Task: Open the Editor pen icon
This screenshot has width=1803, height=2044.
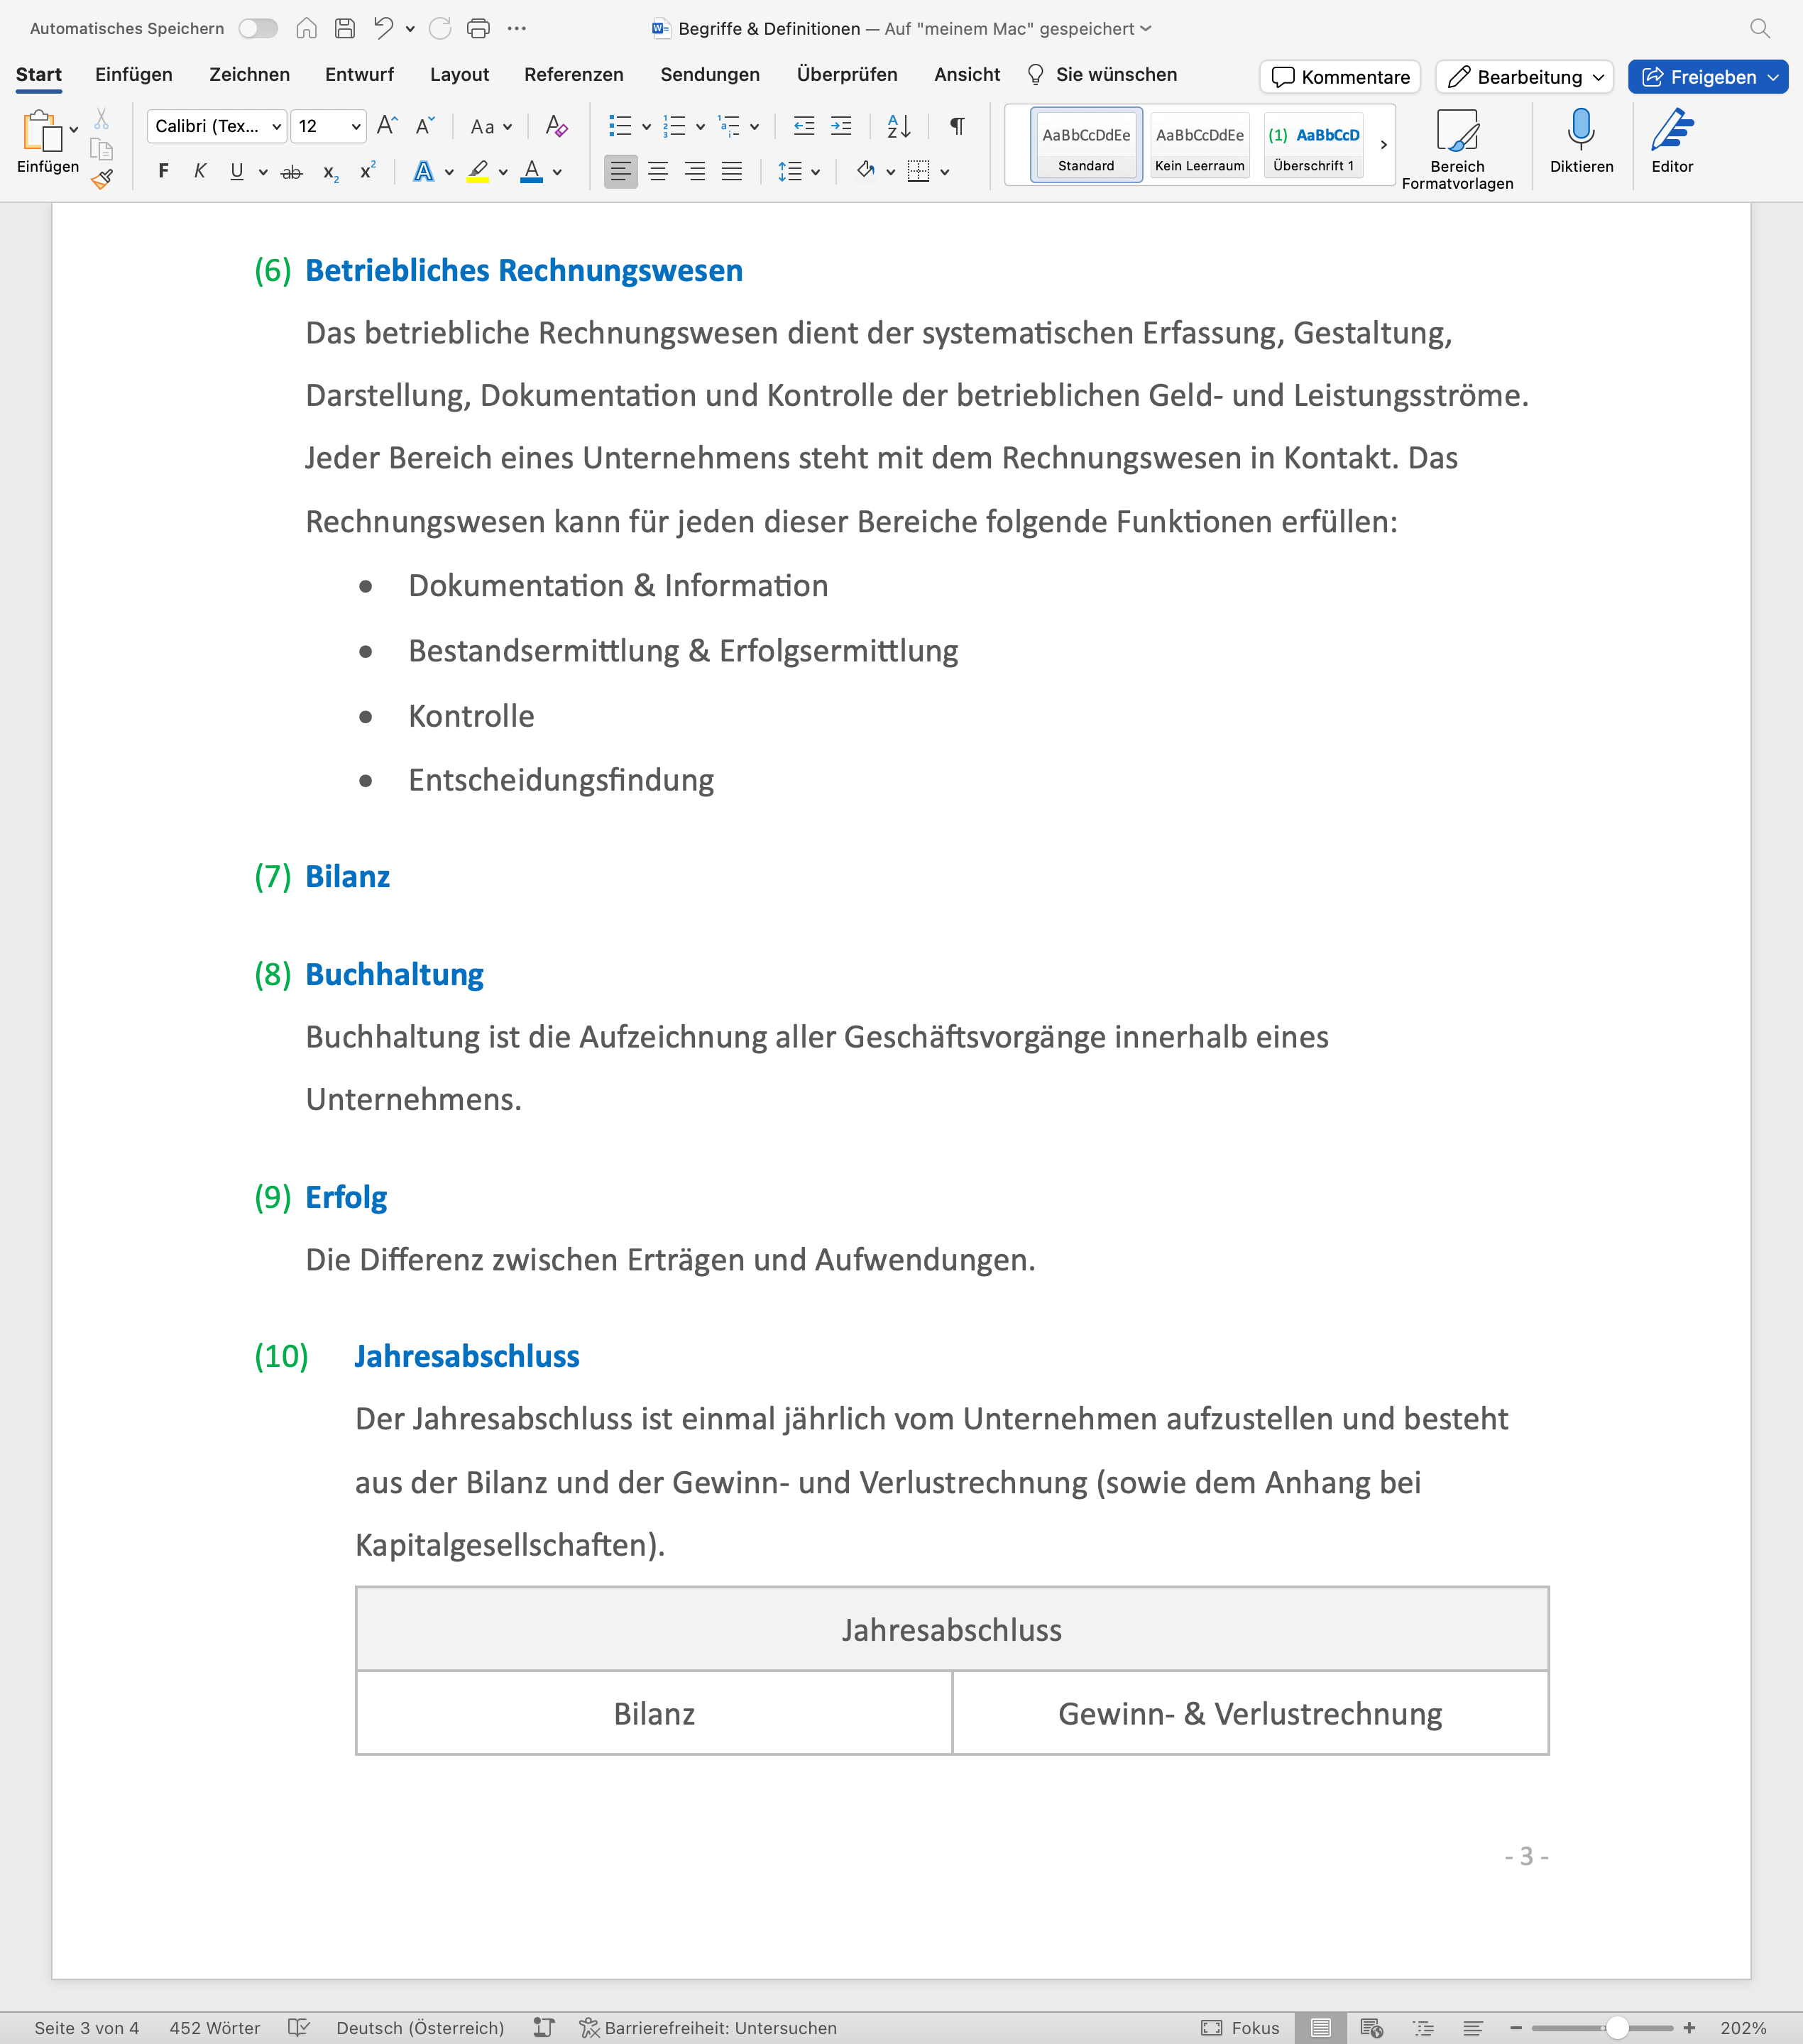Action: point(1671,131)
